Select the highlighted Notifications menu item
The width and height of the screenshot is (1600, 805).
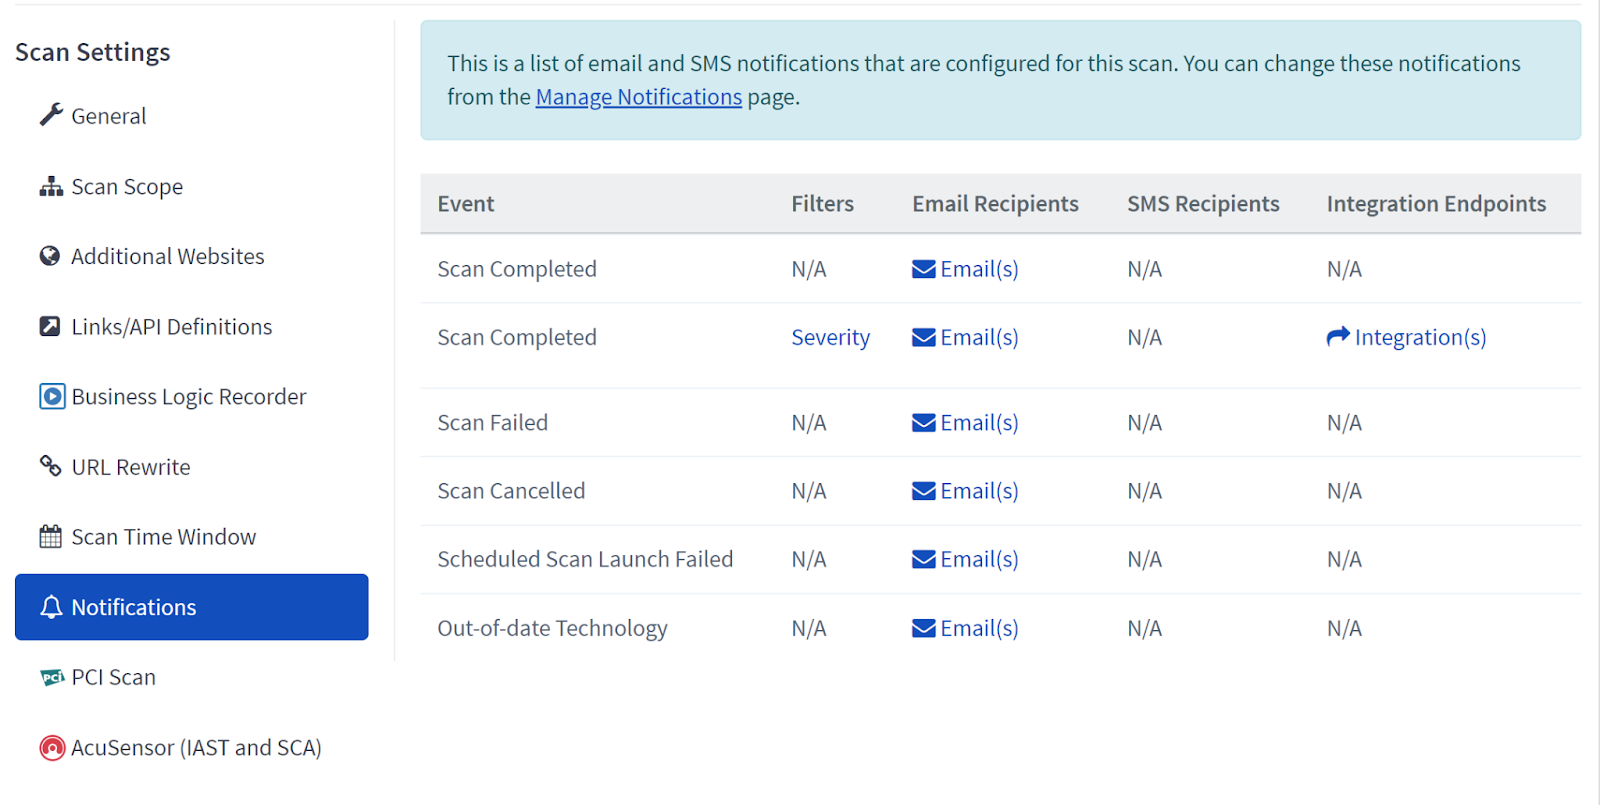point(191,607)
